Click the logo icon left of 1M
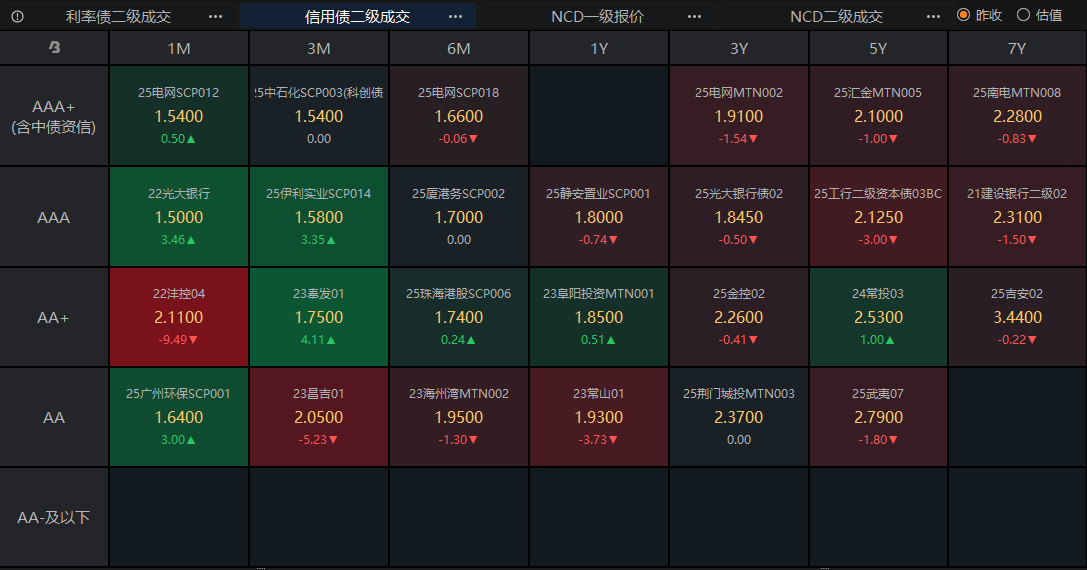Screen dimensions: 1087x570 click(x=54, y=48)
